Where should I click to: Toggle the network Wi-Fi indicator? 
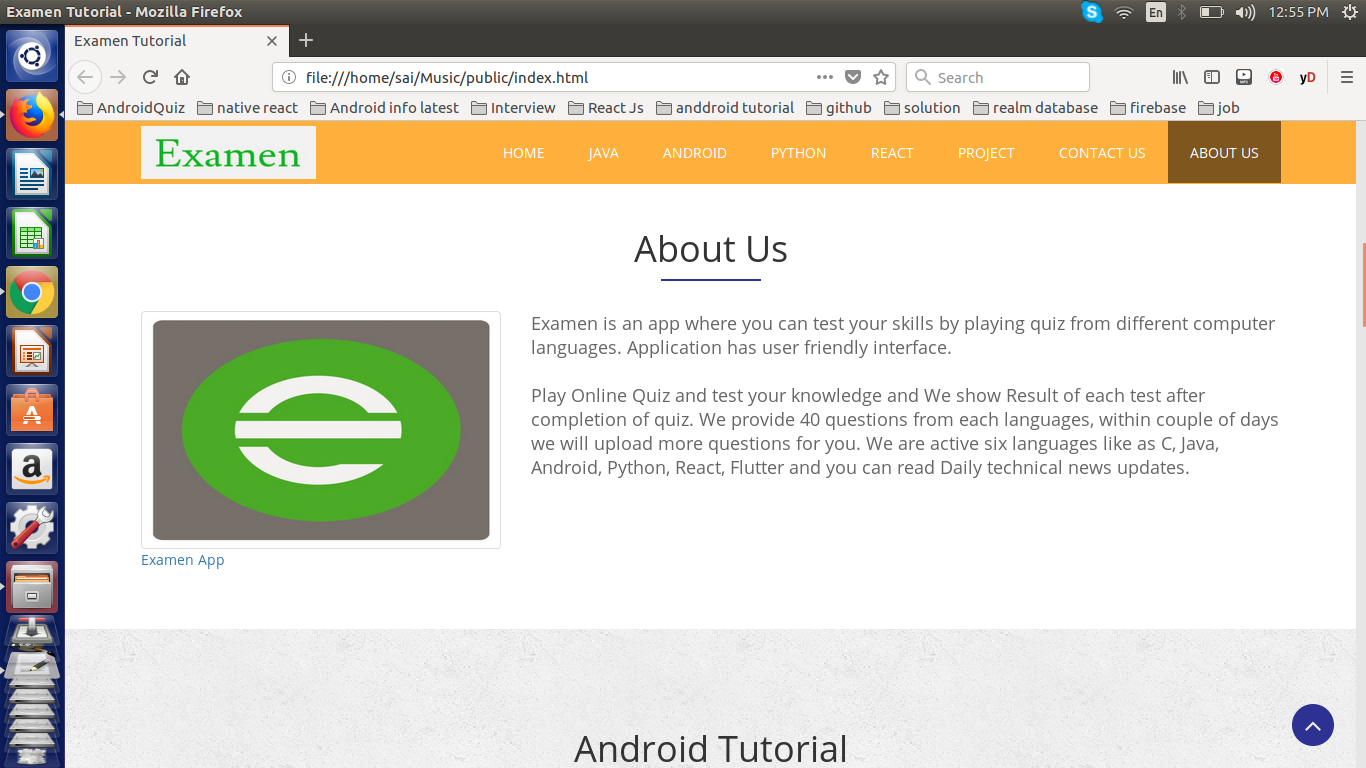[1124, 12]
